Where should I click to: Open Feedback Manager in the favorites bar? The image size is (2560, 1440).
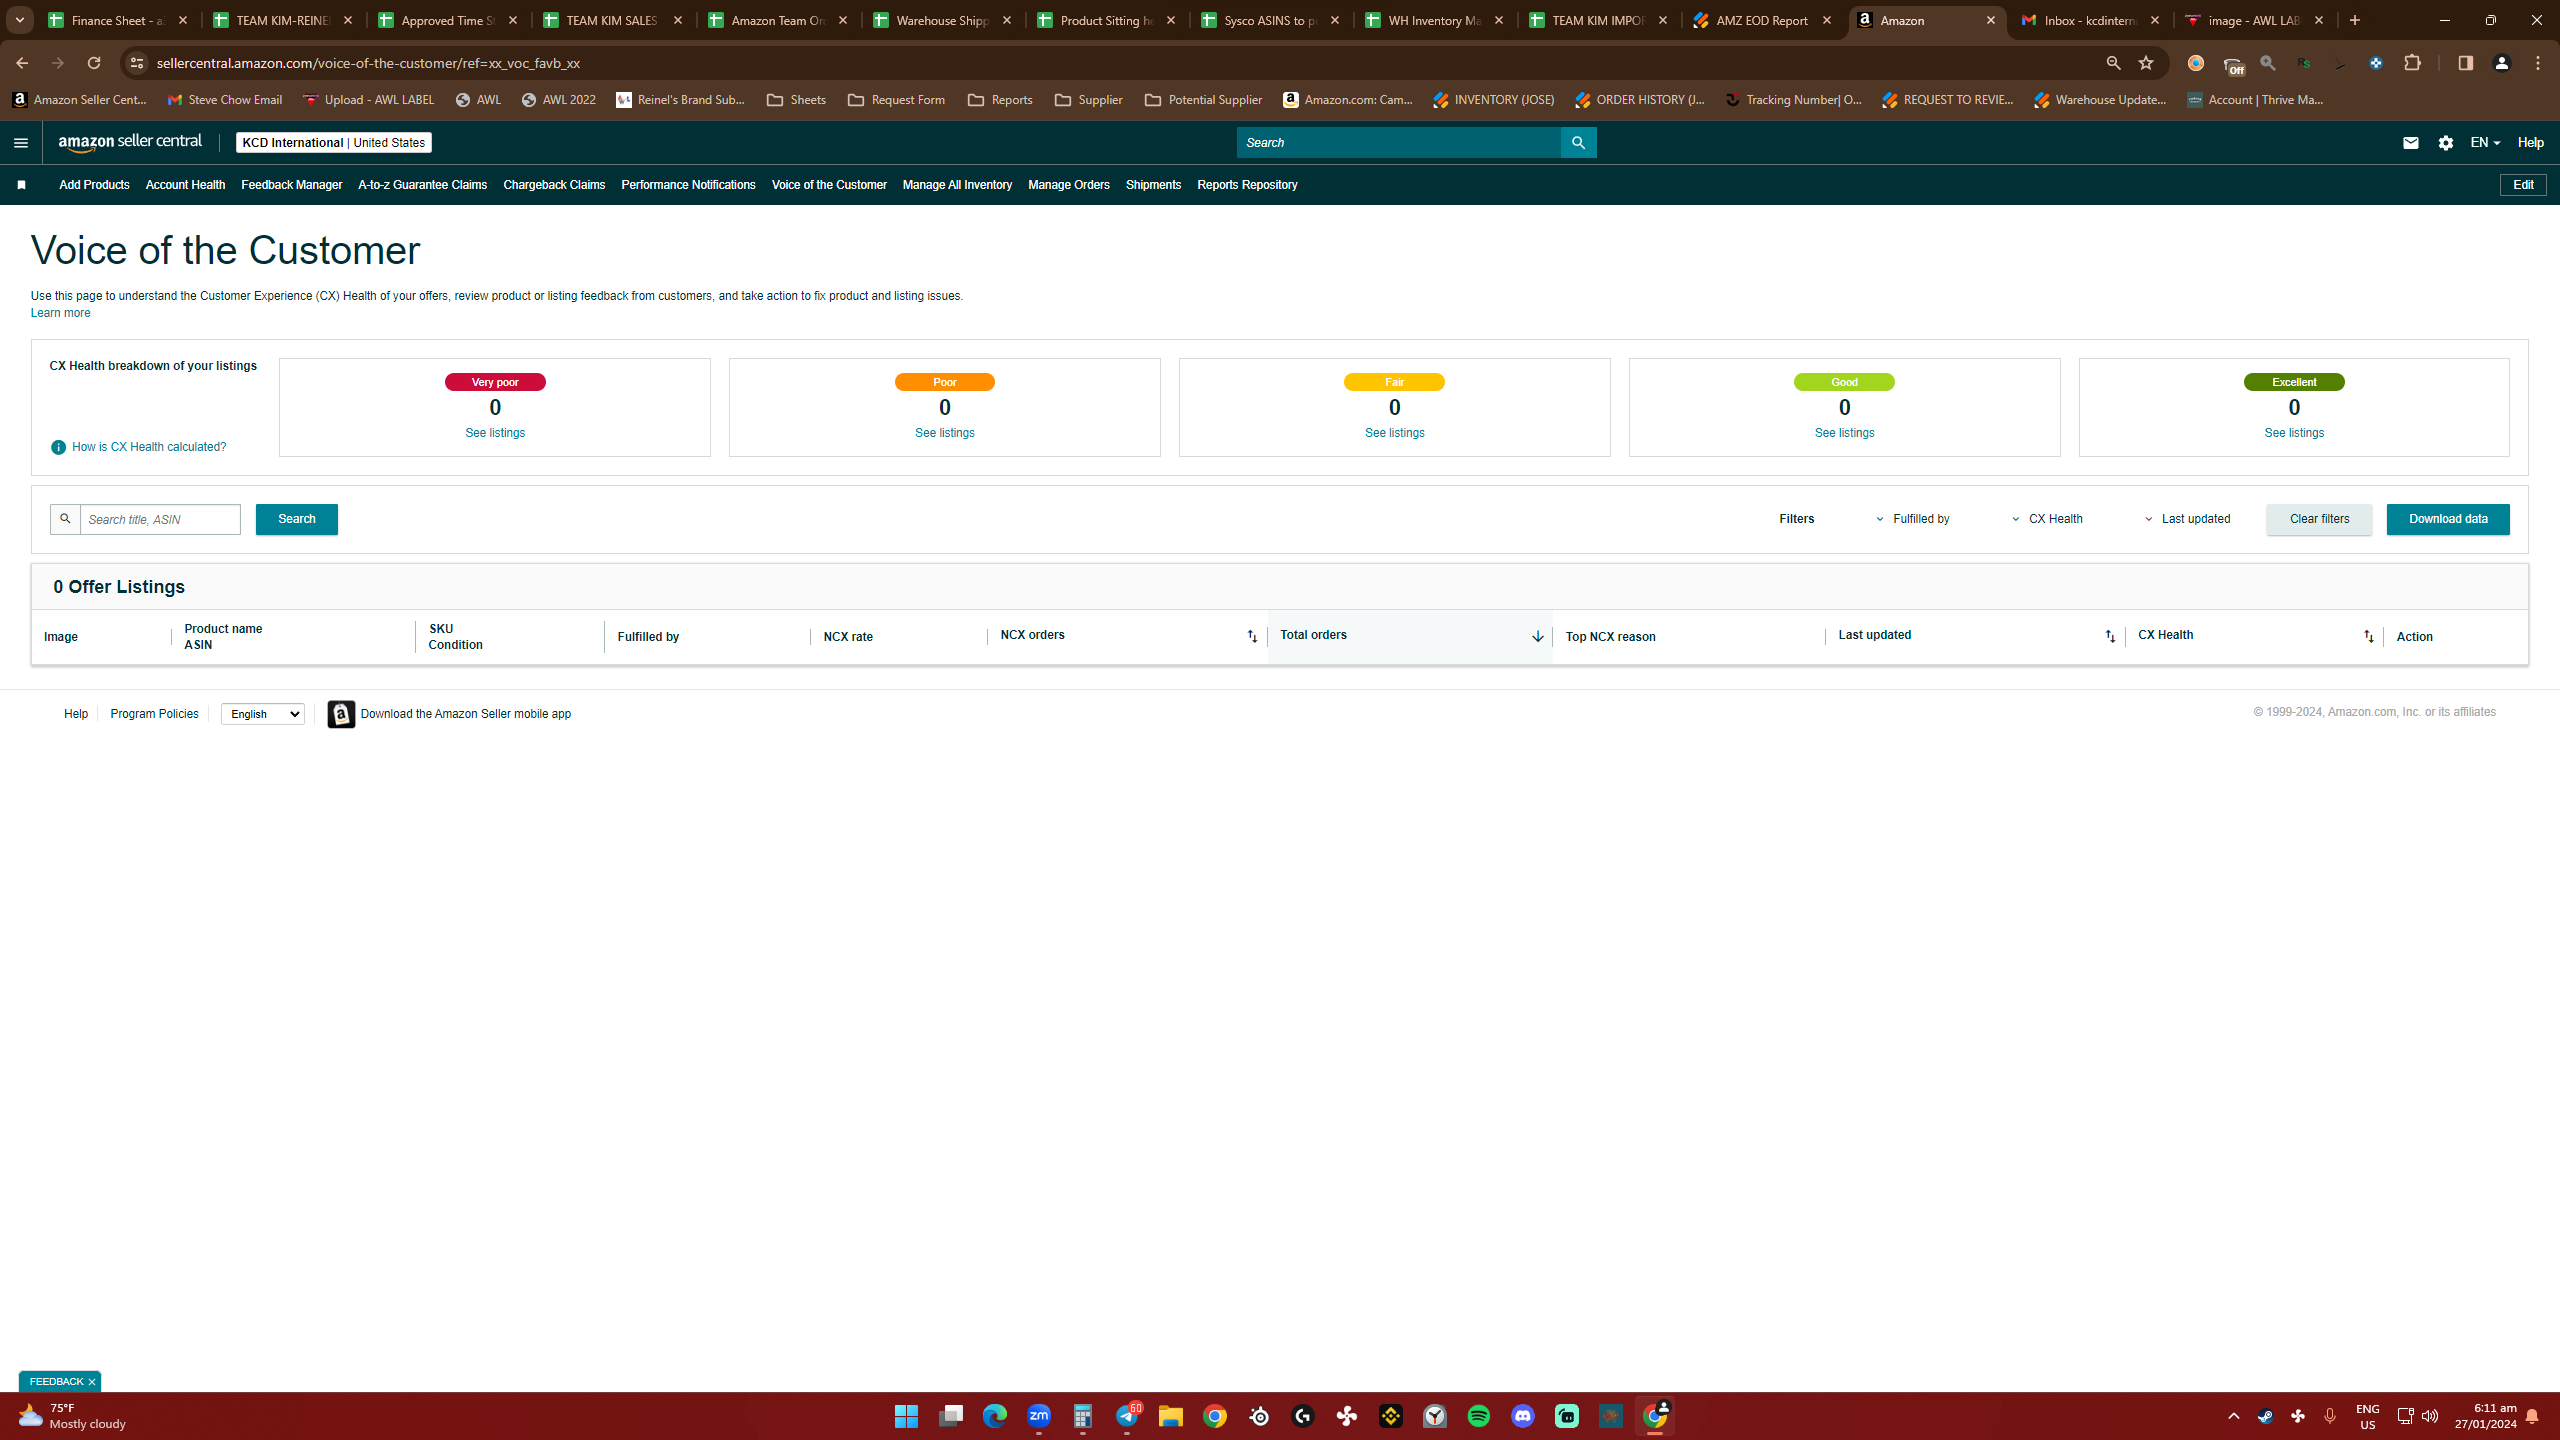tap(291, 185)
